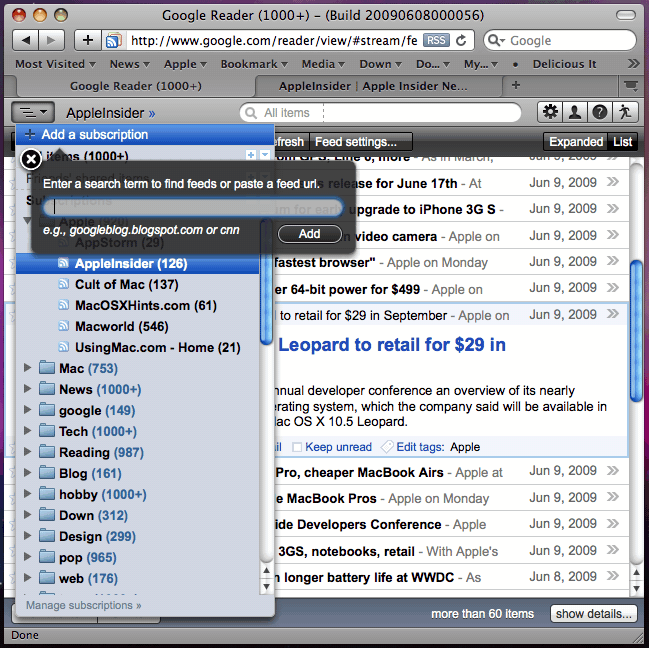This screenshot has height=648, width=649.
Task: Go forward with the browser forward arrow
Action: (51, 40)
